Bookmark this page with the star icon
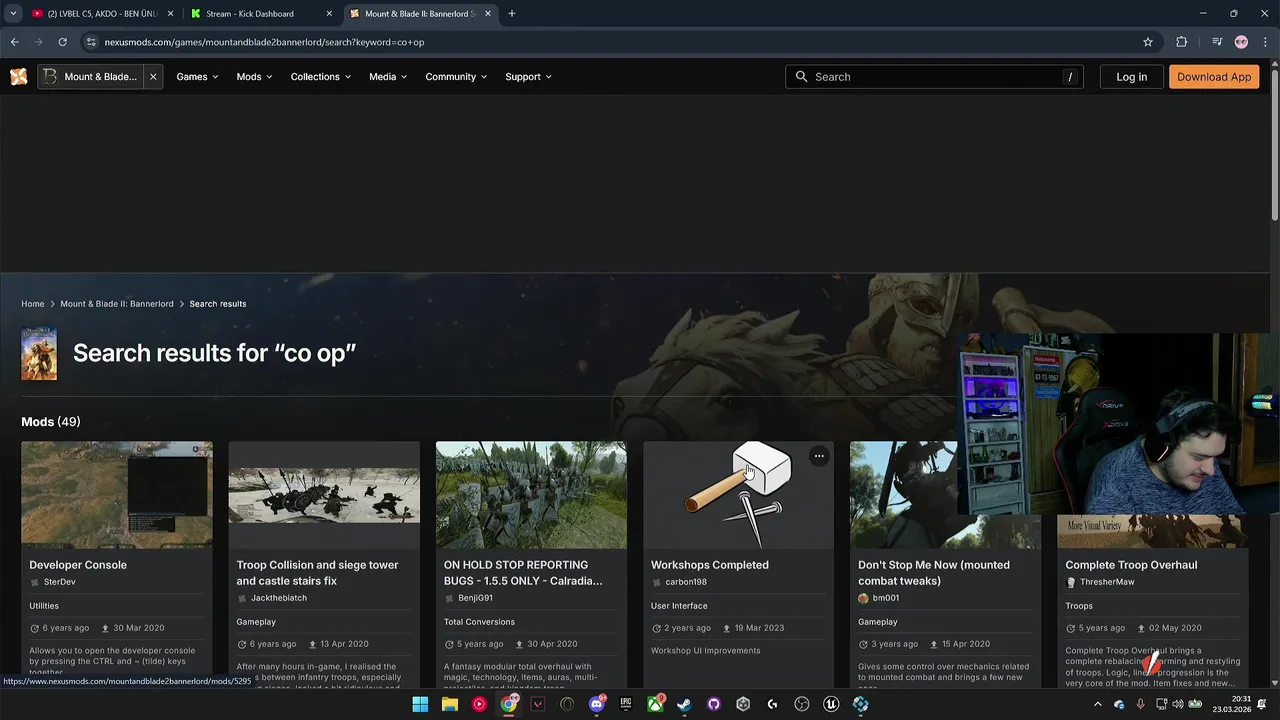1280x720 pixels. (x=1148, y=42)
